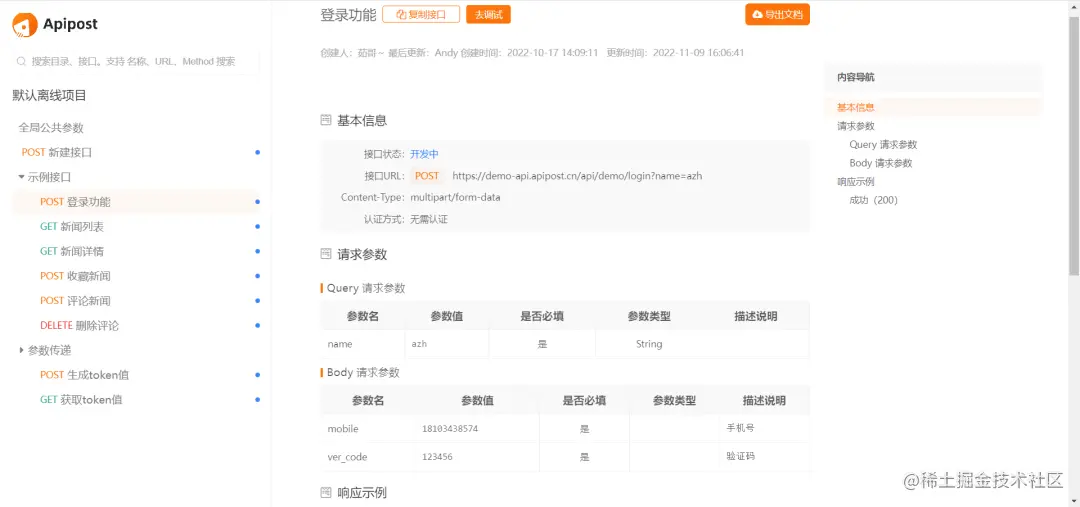The image size is (1080, 507).
Task: Click blue dot beside GET 获取token值
Action: click(258, 400)
